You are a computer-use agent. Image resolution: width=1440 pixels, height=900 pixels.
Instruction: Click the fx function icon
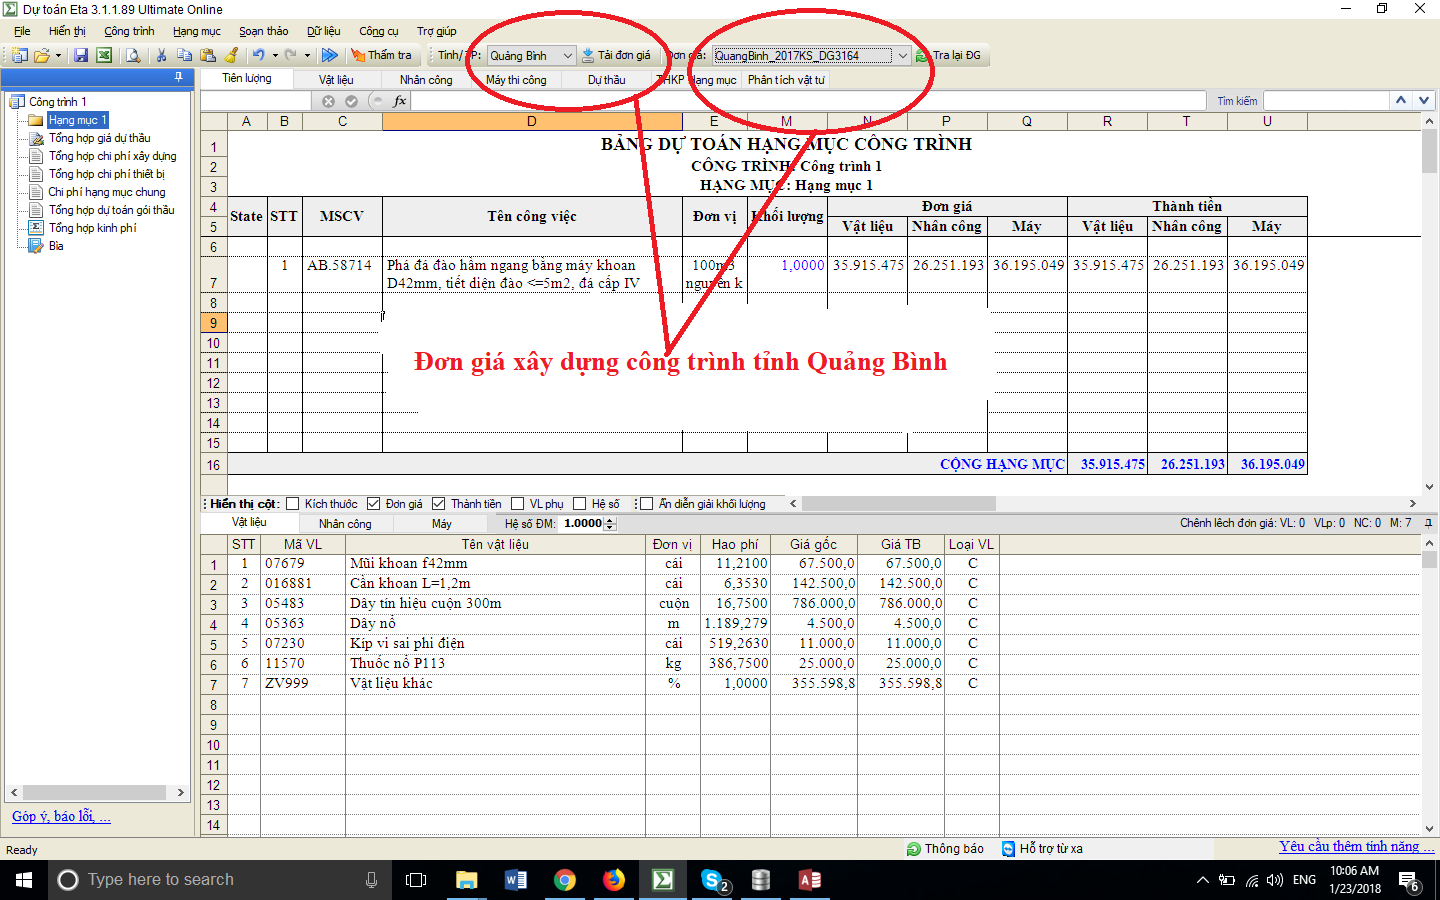400,101
